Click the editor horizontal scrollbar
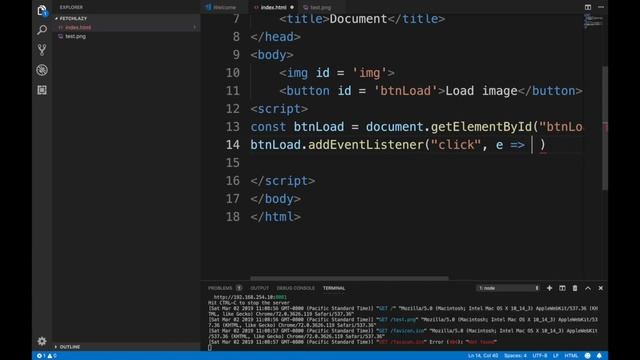Screen dimensions: 640x360 tap(349, 278)
